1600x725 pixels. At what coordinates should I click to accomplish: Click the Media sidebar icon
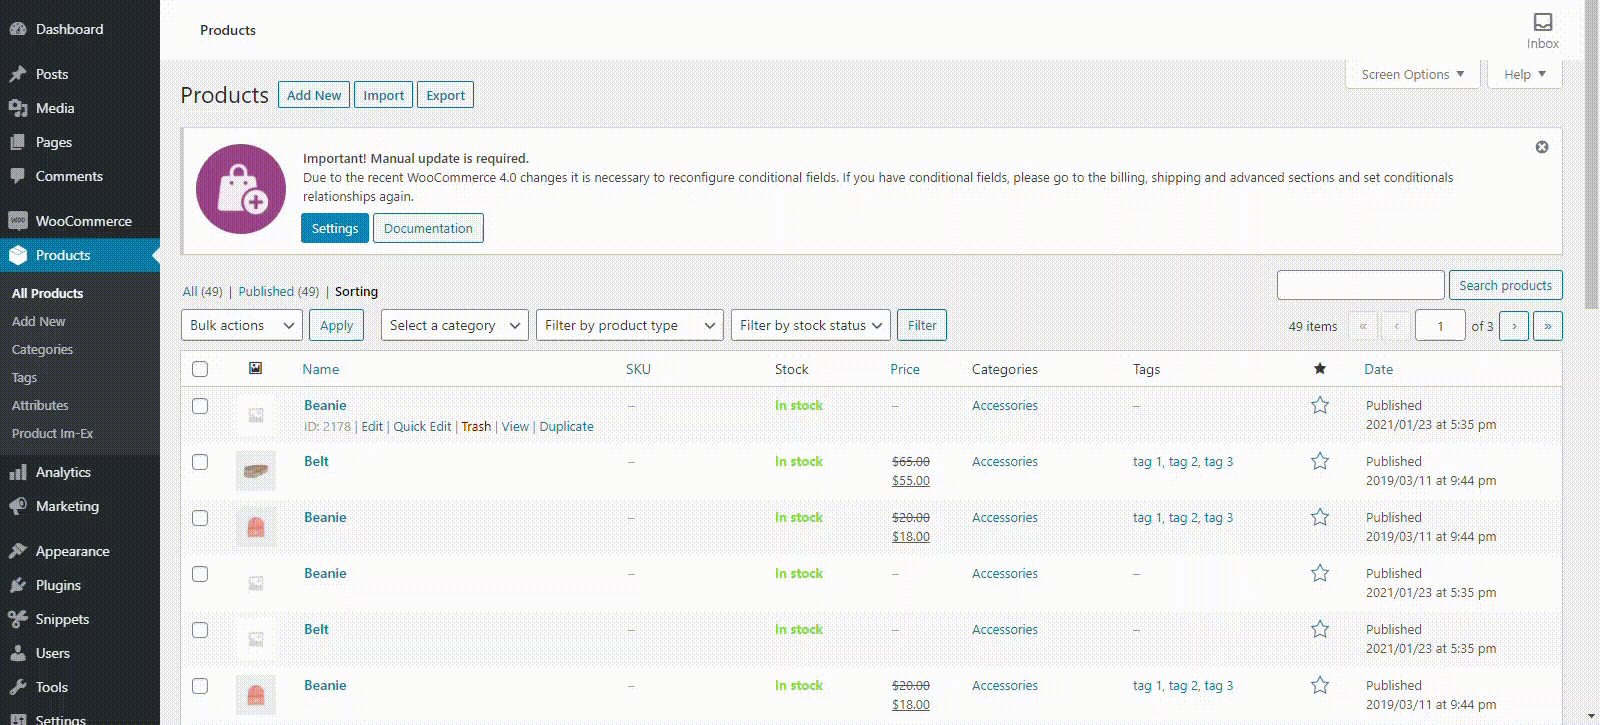tap(18, 108)
